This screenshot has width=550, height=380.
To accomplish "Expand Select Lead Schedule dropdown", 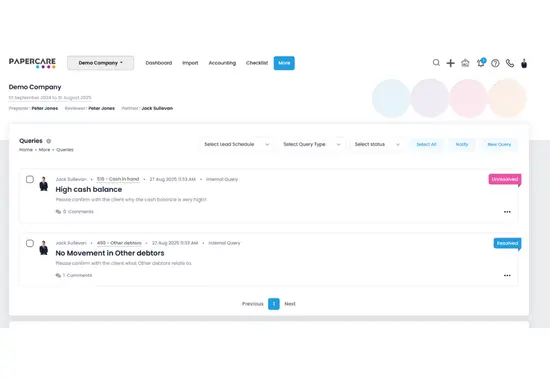I will 237,144.
